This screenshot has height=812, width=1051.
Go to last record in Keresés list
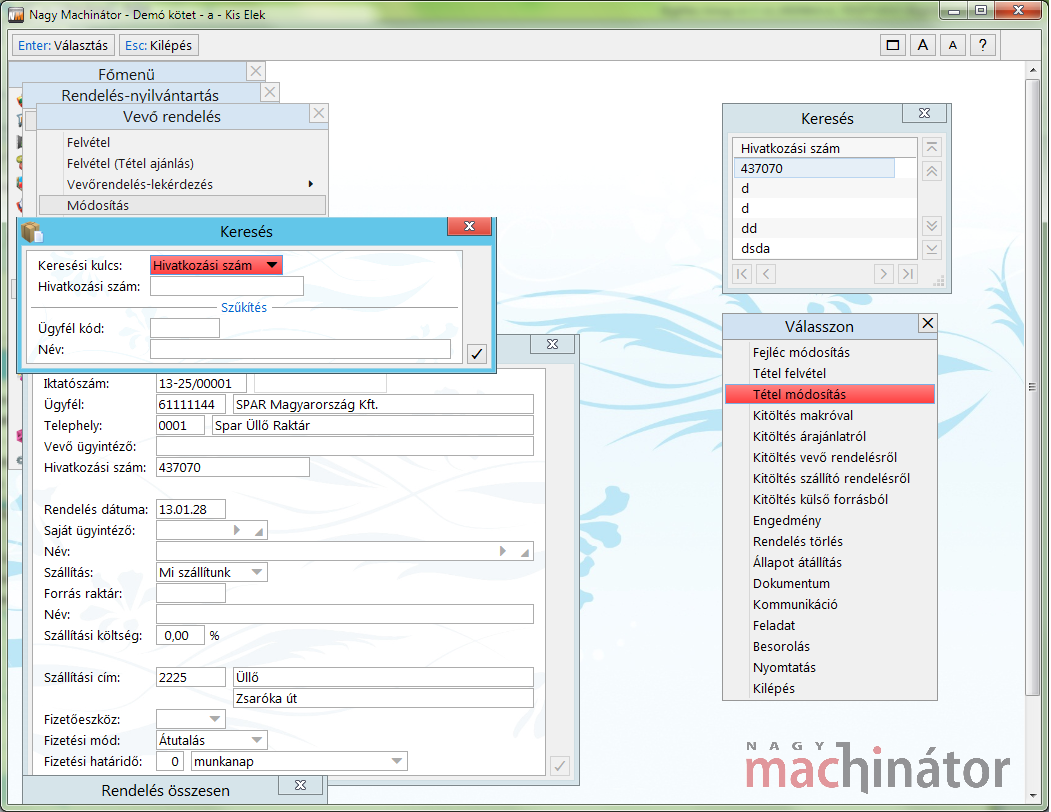point(908,274)
